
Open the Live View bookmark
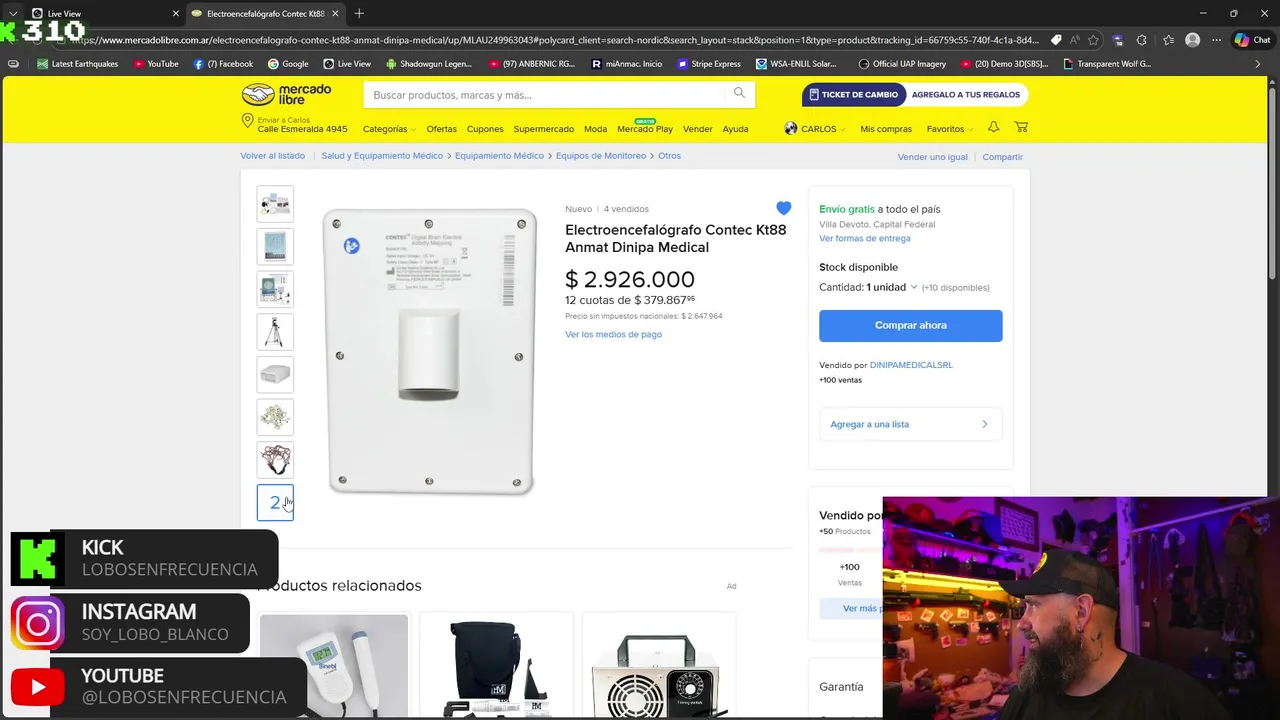(347, 64)
